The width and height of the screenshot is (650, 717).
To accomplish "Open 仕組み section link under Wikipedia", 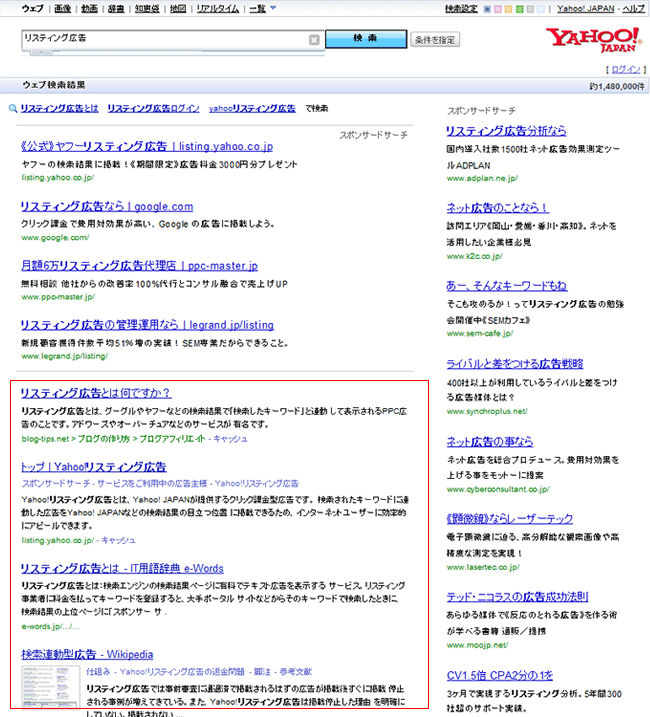I will (98, 672).
